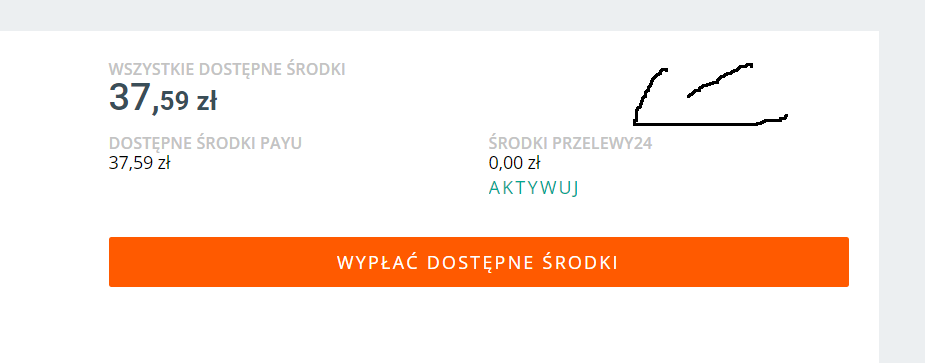Click the long horizontal line of the drawn arrow

(710, 121)
